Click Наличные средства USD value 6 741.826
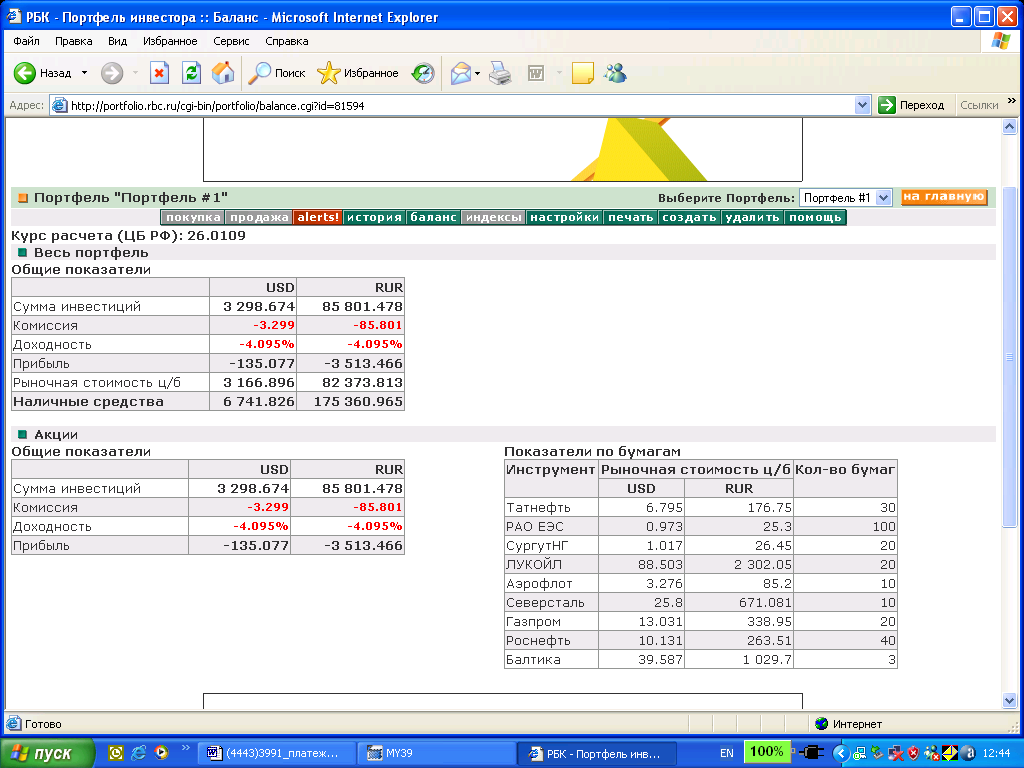1024x768 pixels. 259,402
